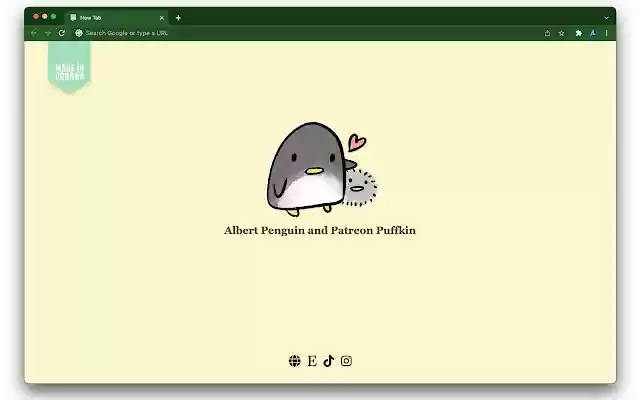Expand the tab search chevron
Screen dimensions: 640x400
click(x=607, y=18)
